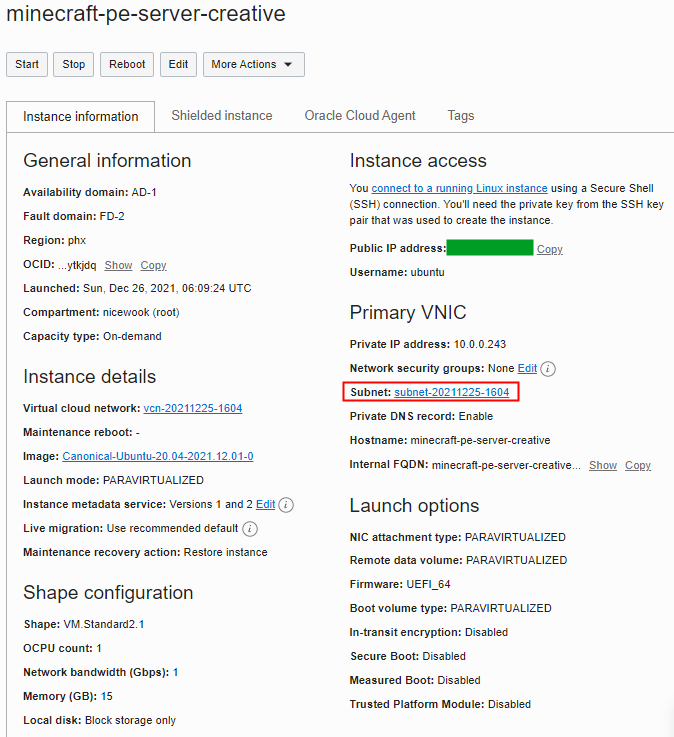
Task: Open the Oracle Cloud Agent tab
Action: pos(360,116)
